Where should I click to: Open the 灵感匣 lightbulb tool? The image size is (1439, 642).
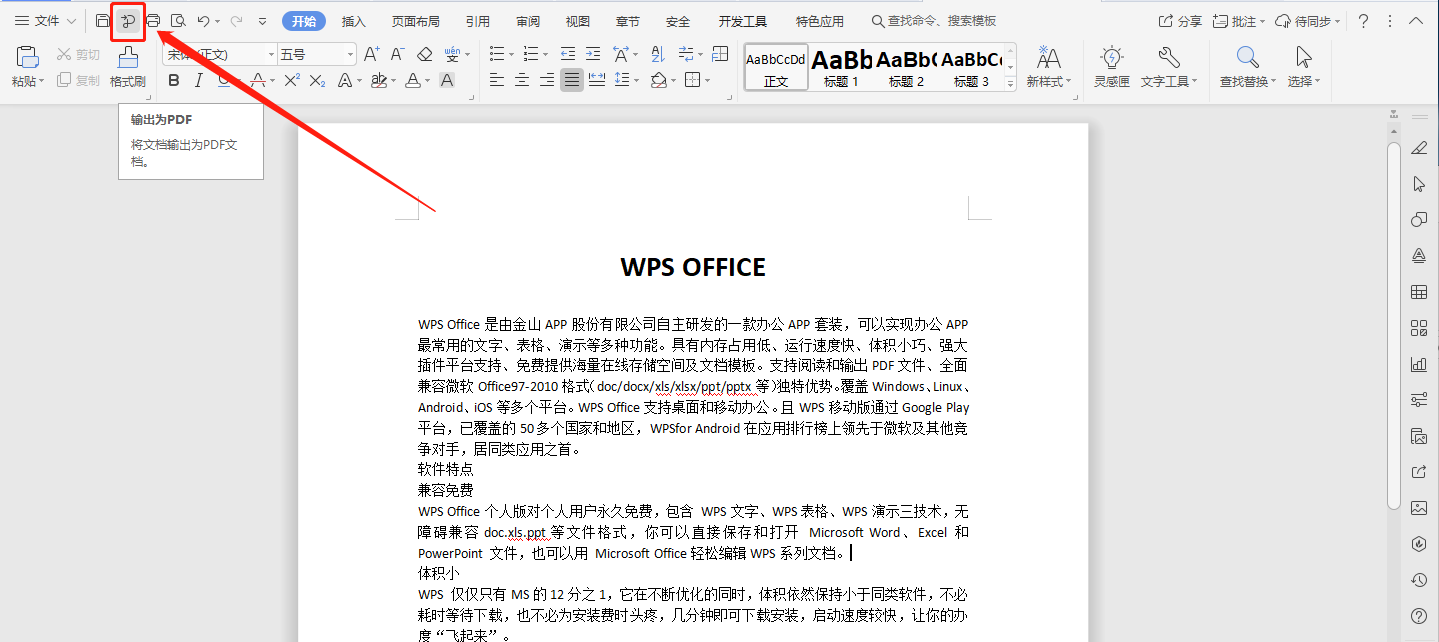pos(1111,66)
